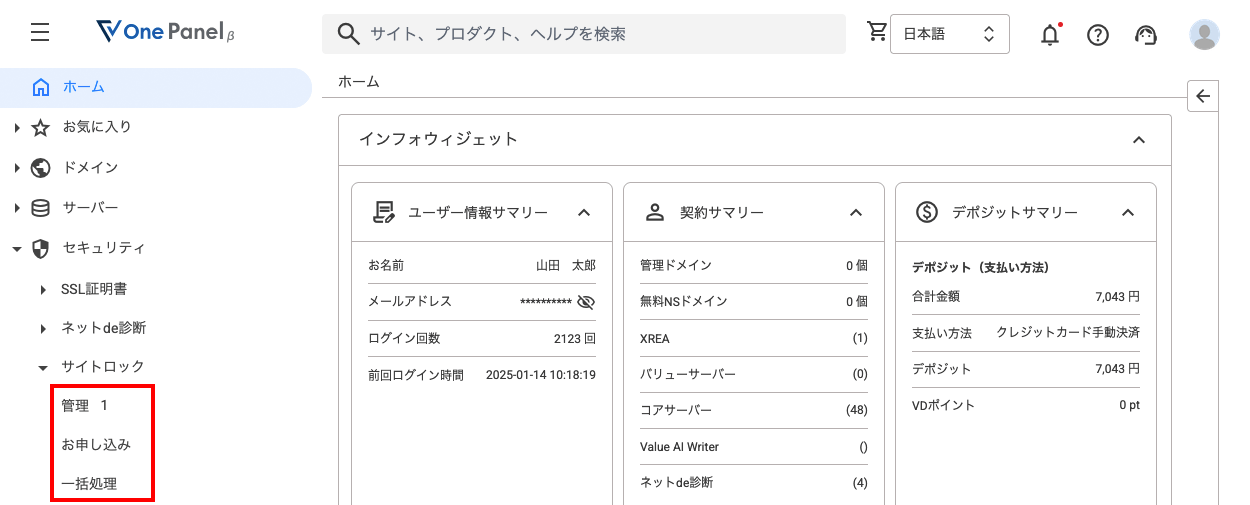Click the shopping cart icon
Image resolution: width=1250 pixels, height=505 pixels.
pyautogui.click(x=877, y=32)
